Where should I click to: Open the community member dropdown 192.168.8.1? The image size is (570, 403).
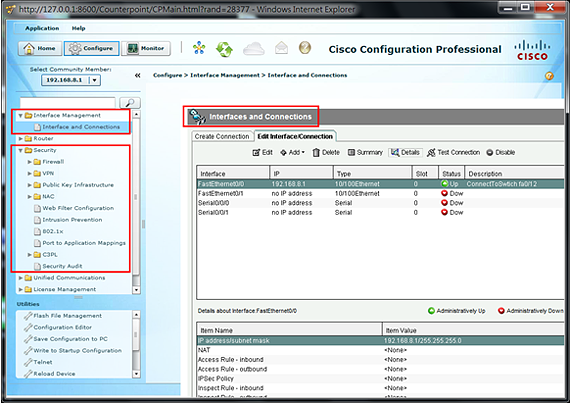coord(71,80)
